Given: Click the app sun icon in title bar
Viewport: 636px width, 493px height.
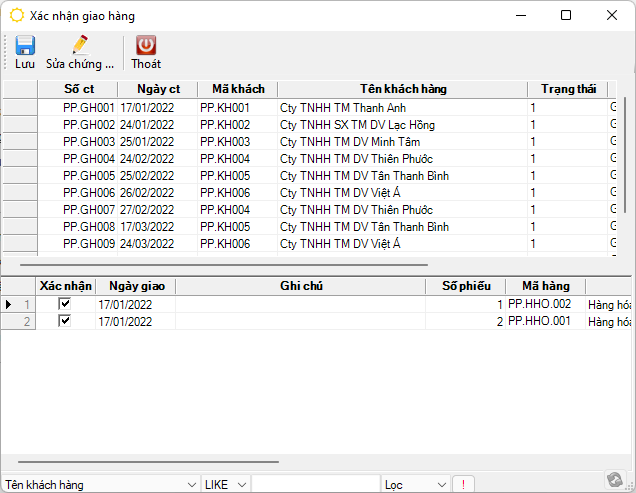Looking at the screenshot, I should (x=17, y=16).
